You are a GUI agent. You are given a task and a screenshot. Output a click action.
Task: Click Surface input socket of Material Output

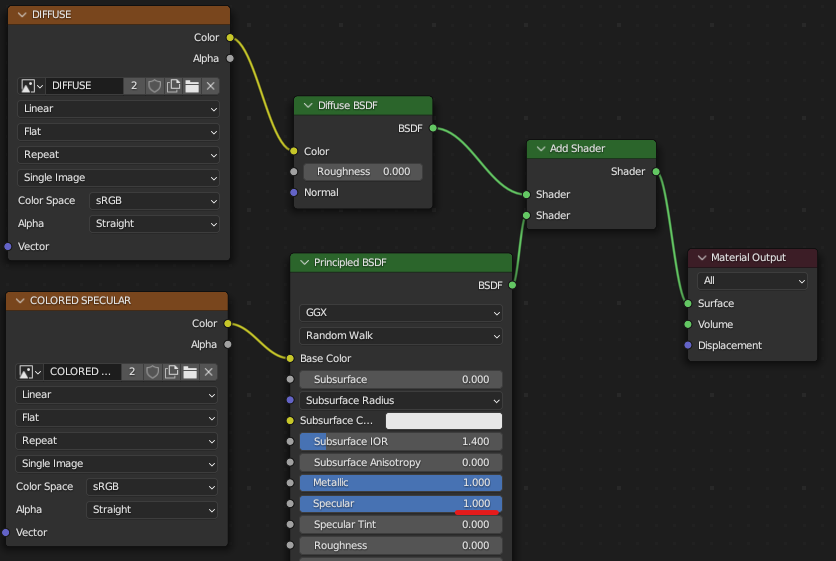pos(688,303)
